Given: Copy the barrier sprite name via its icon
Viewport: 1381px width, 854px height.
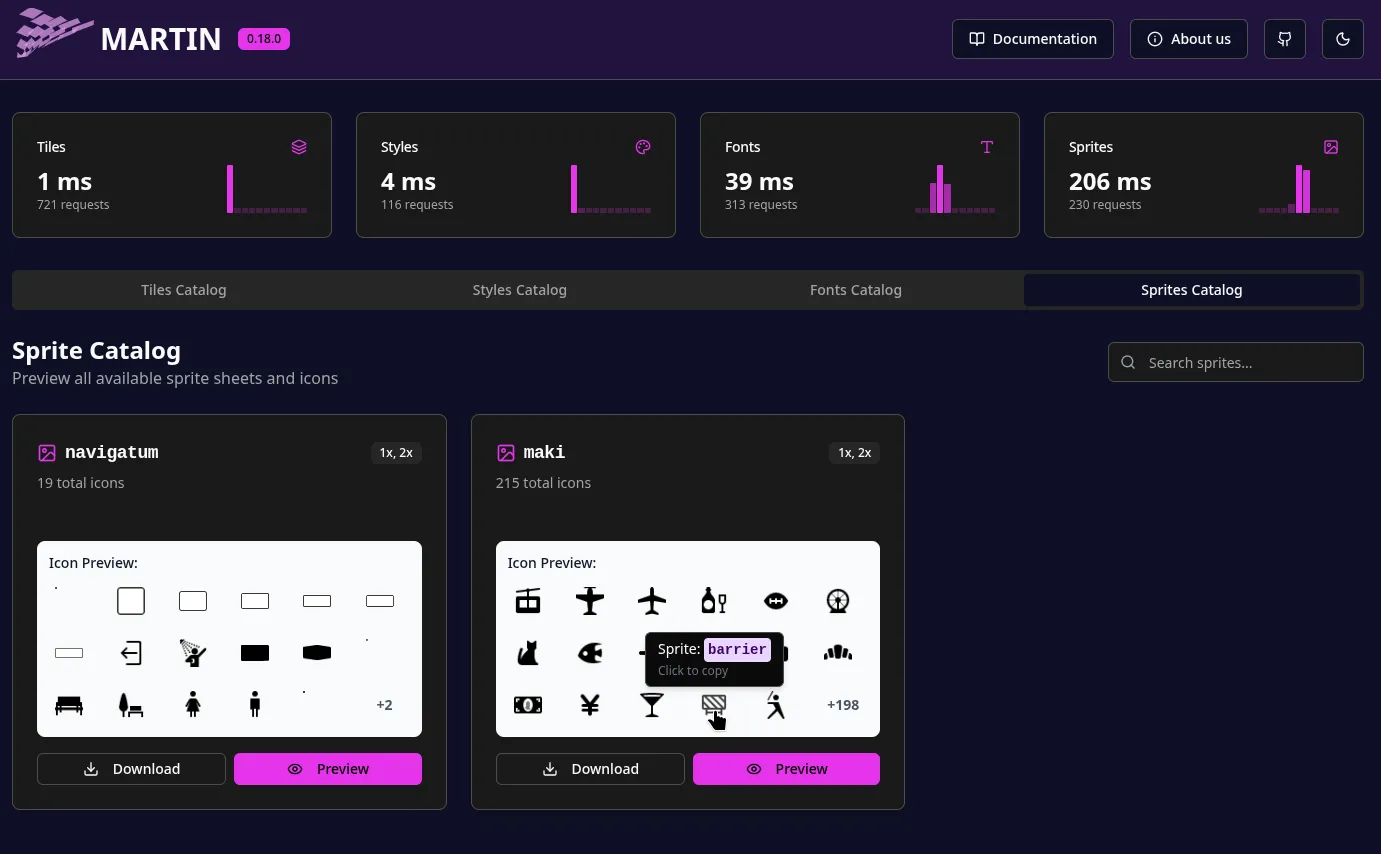Looking at the screenshot, I should pos(714,705).
